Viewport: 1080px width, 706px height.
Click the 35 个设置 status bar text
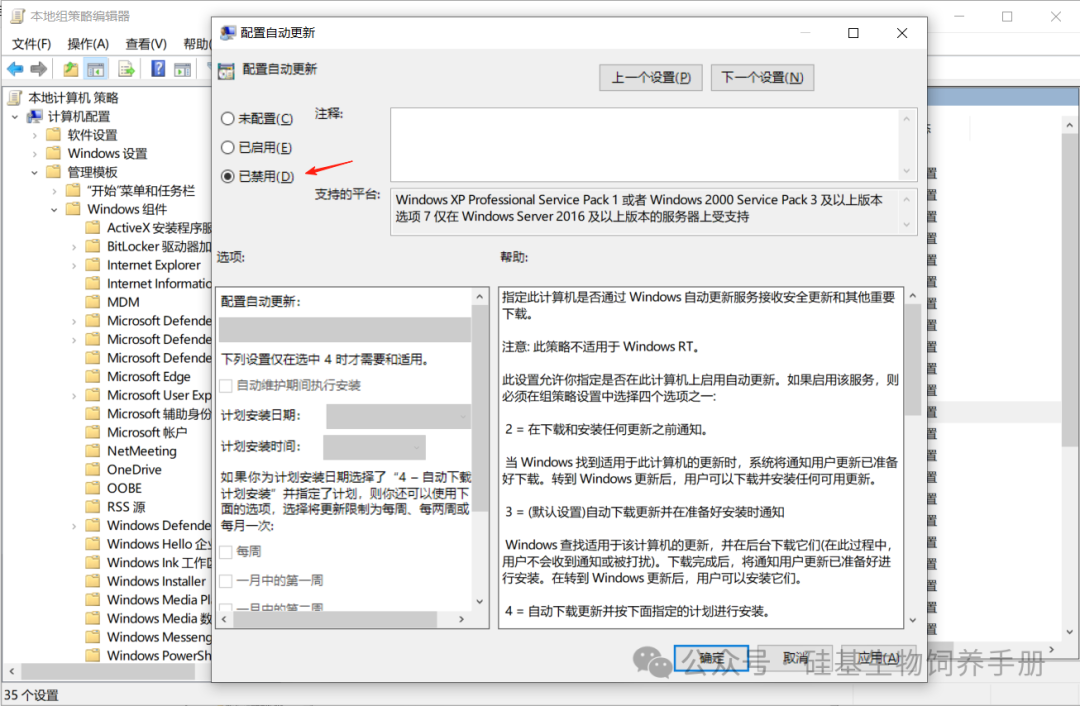point(32,695)
